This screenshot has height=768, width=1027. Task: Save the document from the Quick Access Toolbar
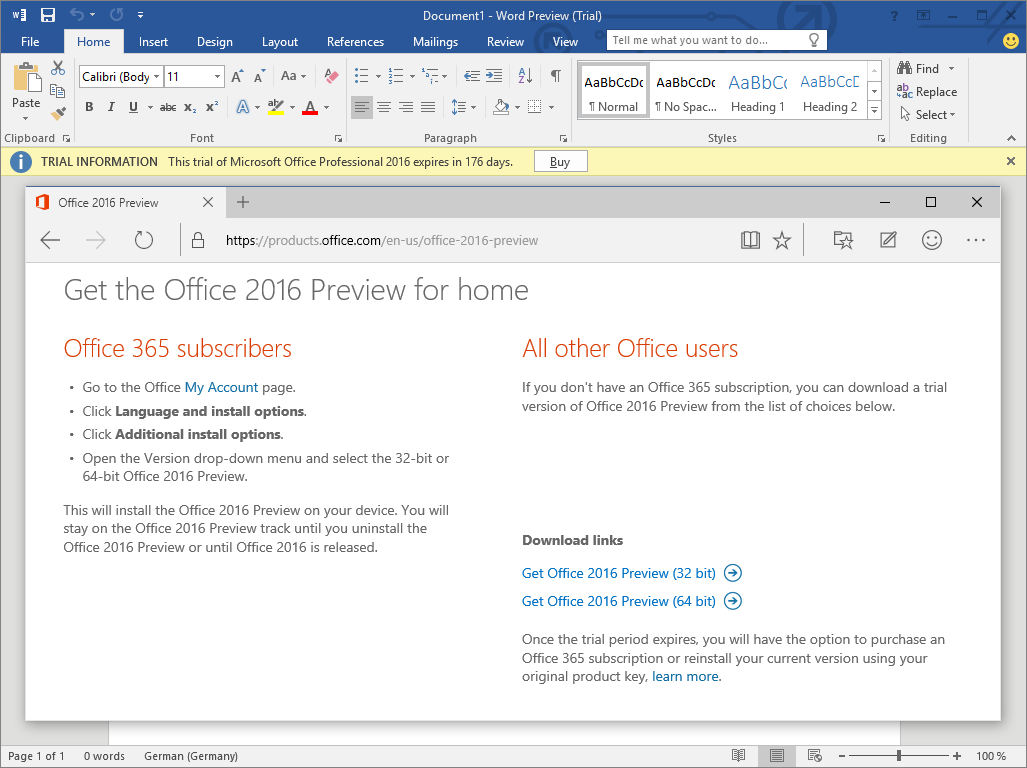point(48,15)
